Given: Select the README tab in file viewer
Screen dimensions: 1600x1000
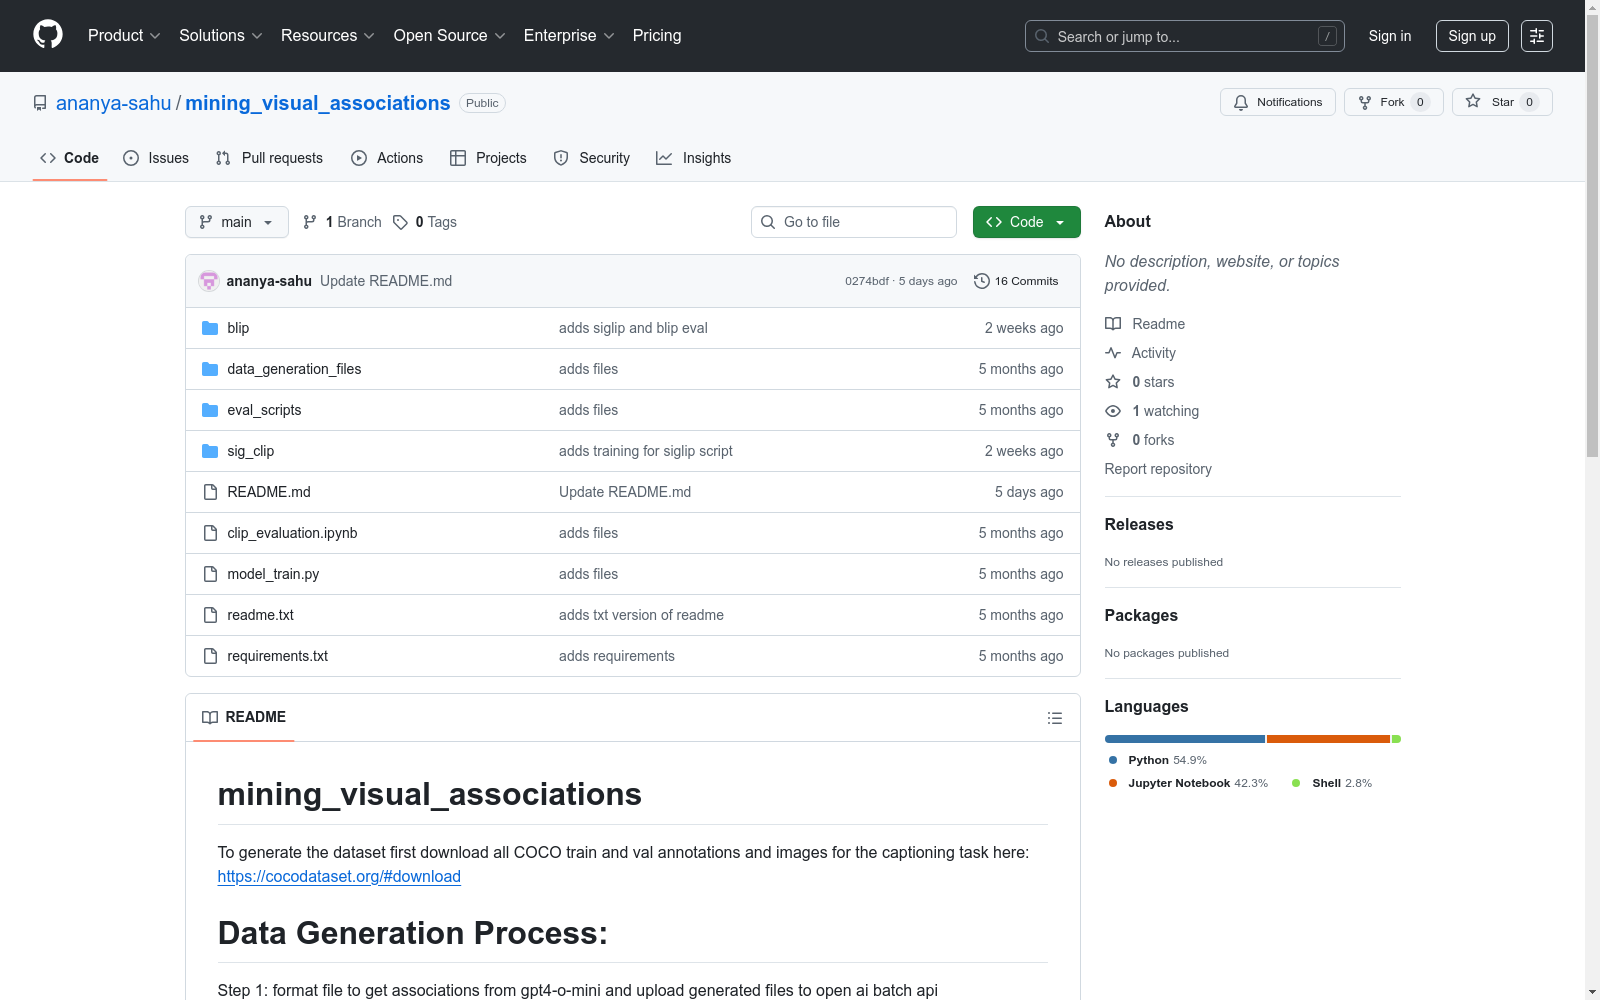Looking at the screenshot, I should (x=244, y=717).
